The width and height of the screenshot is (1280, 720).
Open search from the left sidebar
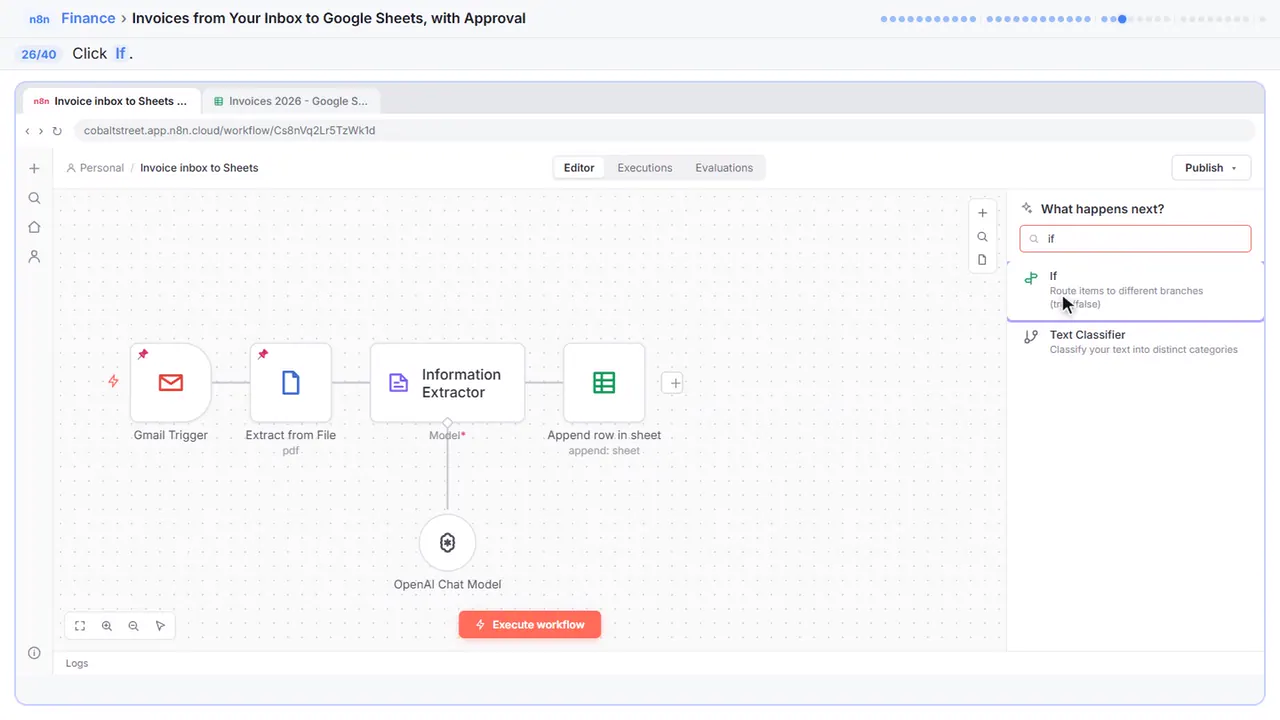tap(34, 198)
